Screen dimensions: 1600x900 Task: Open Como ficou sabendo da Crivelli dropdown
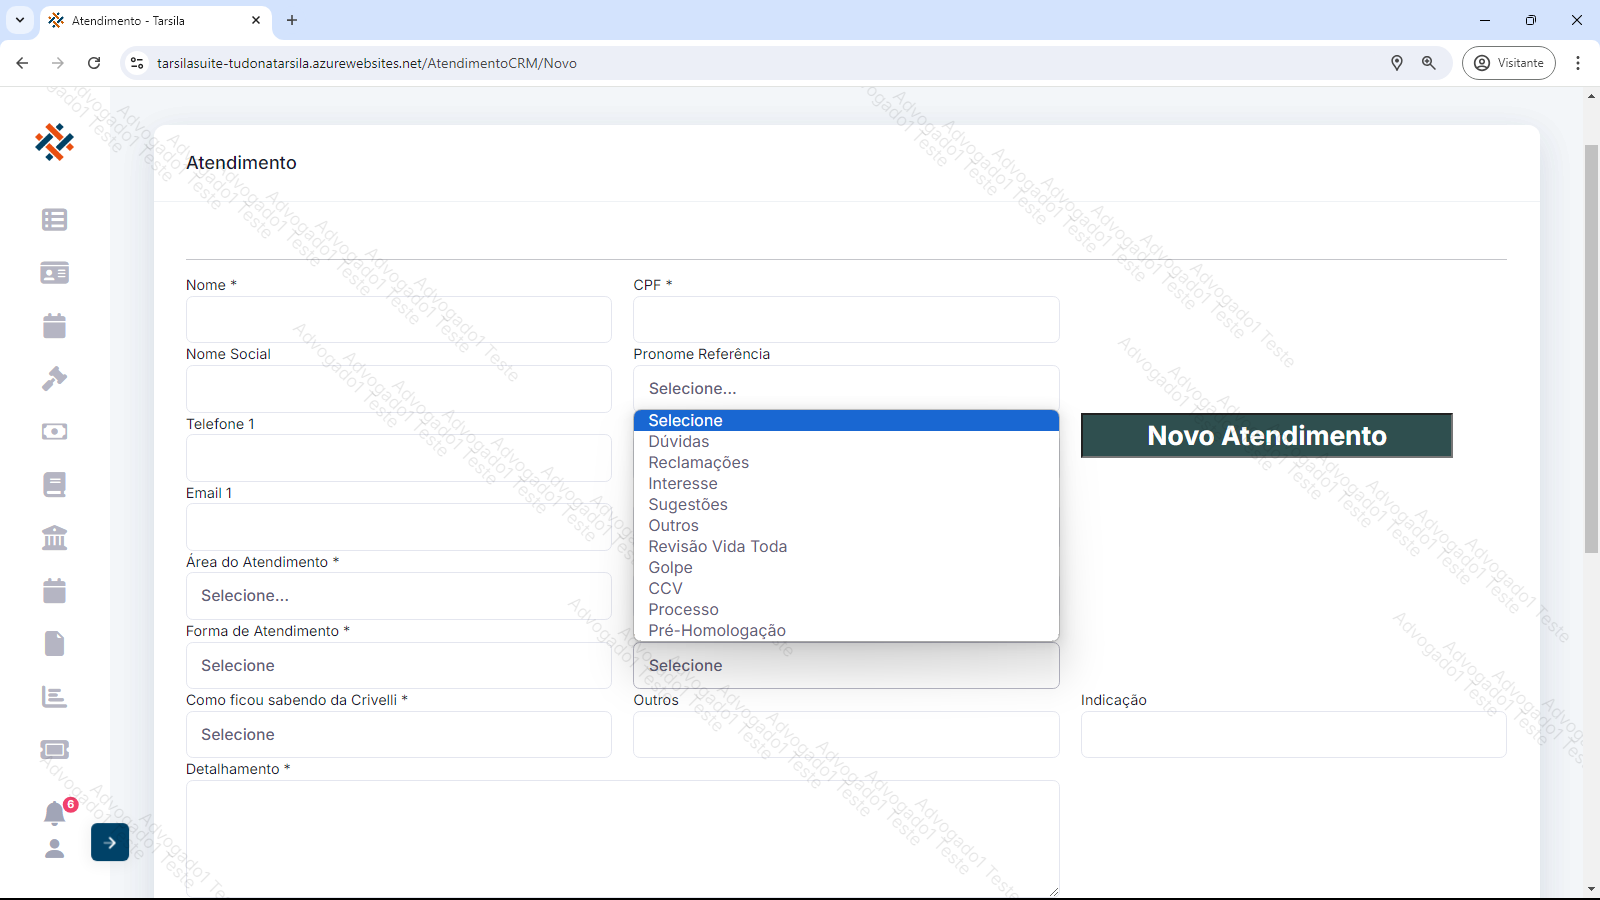(398, 735)
